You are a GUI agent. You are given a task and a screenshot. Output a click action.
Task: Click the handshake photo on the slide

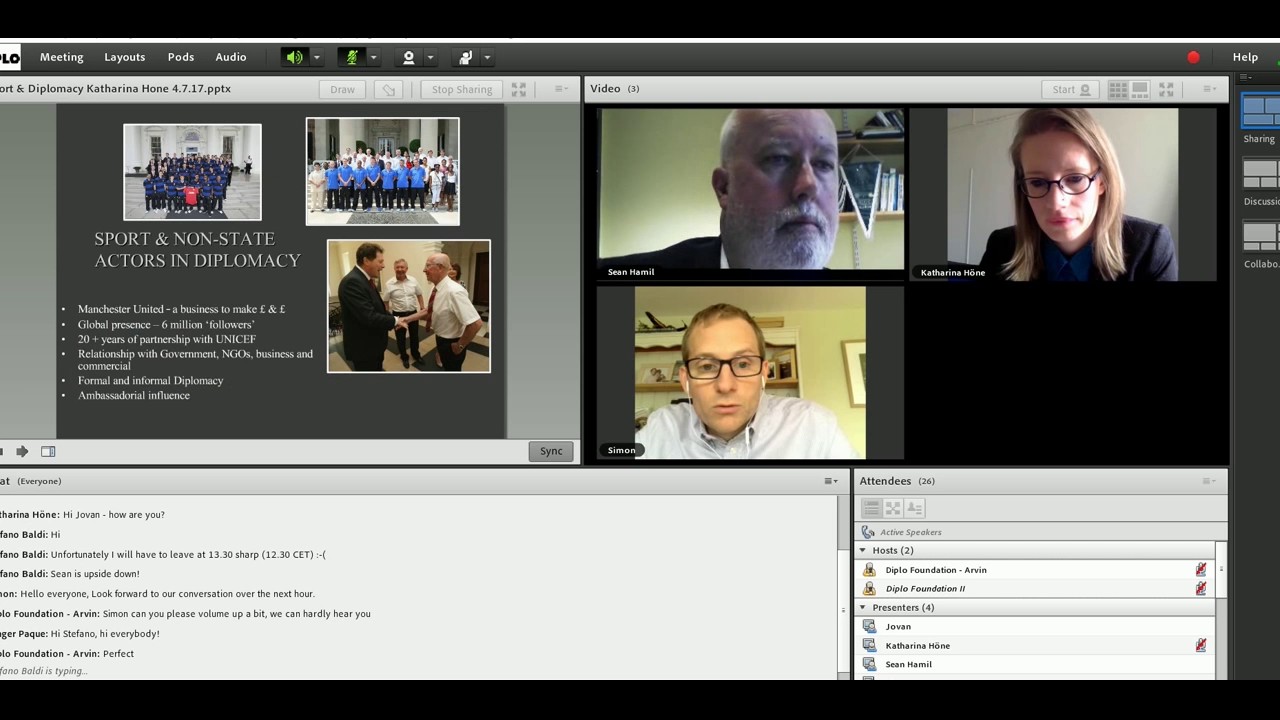(409, 306)
